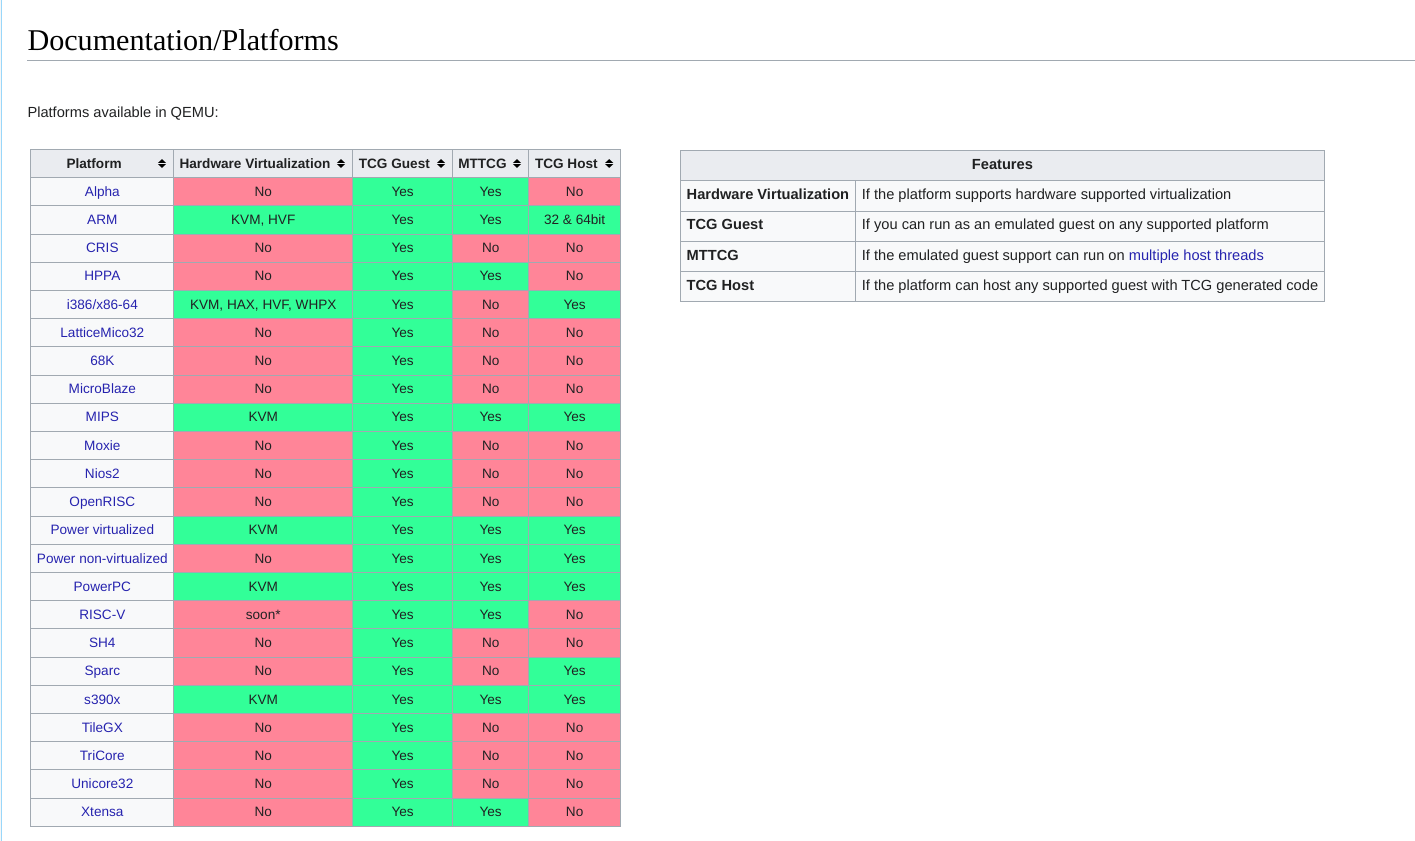Open the ARM platform page
Viewport: 1415px width, 841px height.
(102, 220)
